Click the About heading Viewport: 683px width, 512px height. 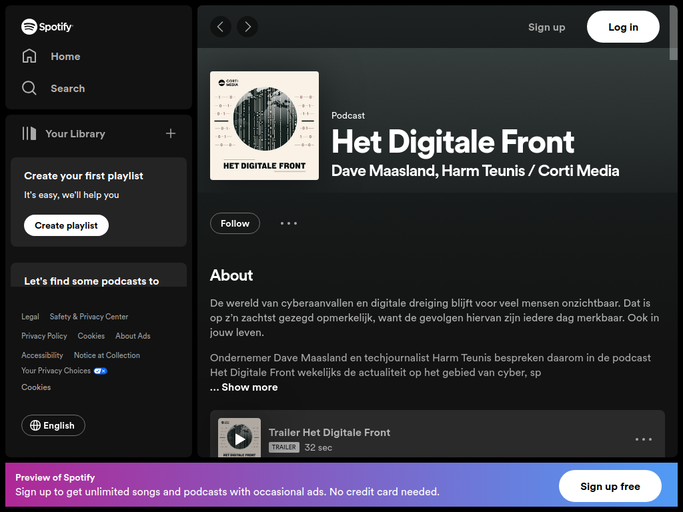(x=231, y=275)
